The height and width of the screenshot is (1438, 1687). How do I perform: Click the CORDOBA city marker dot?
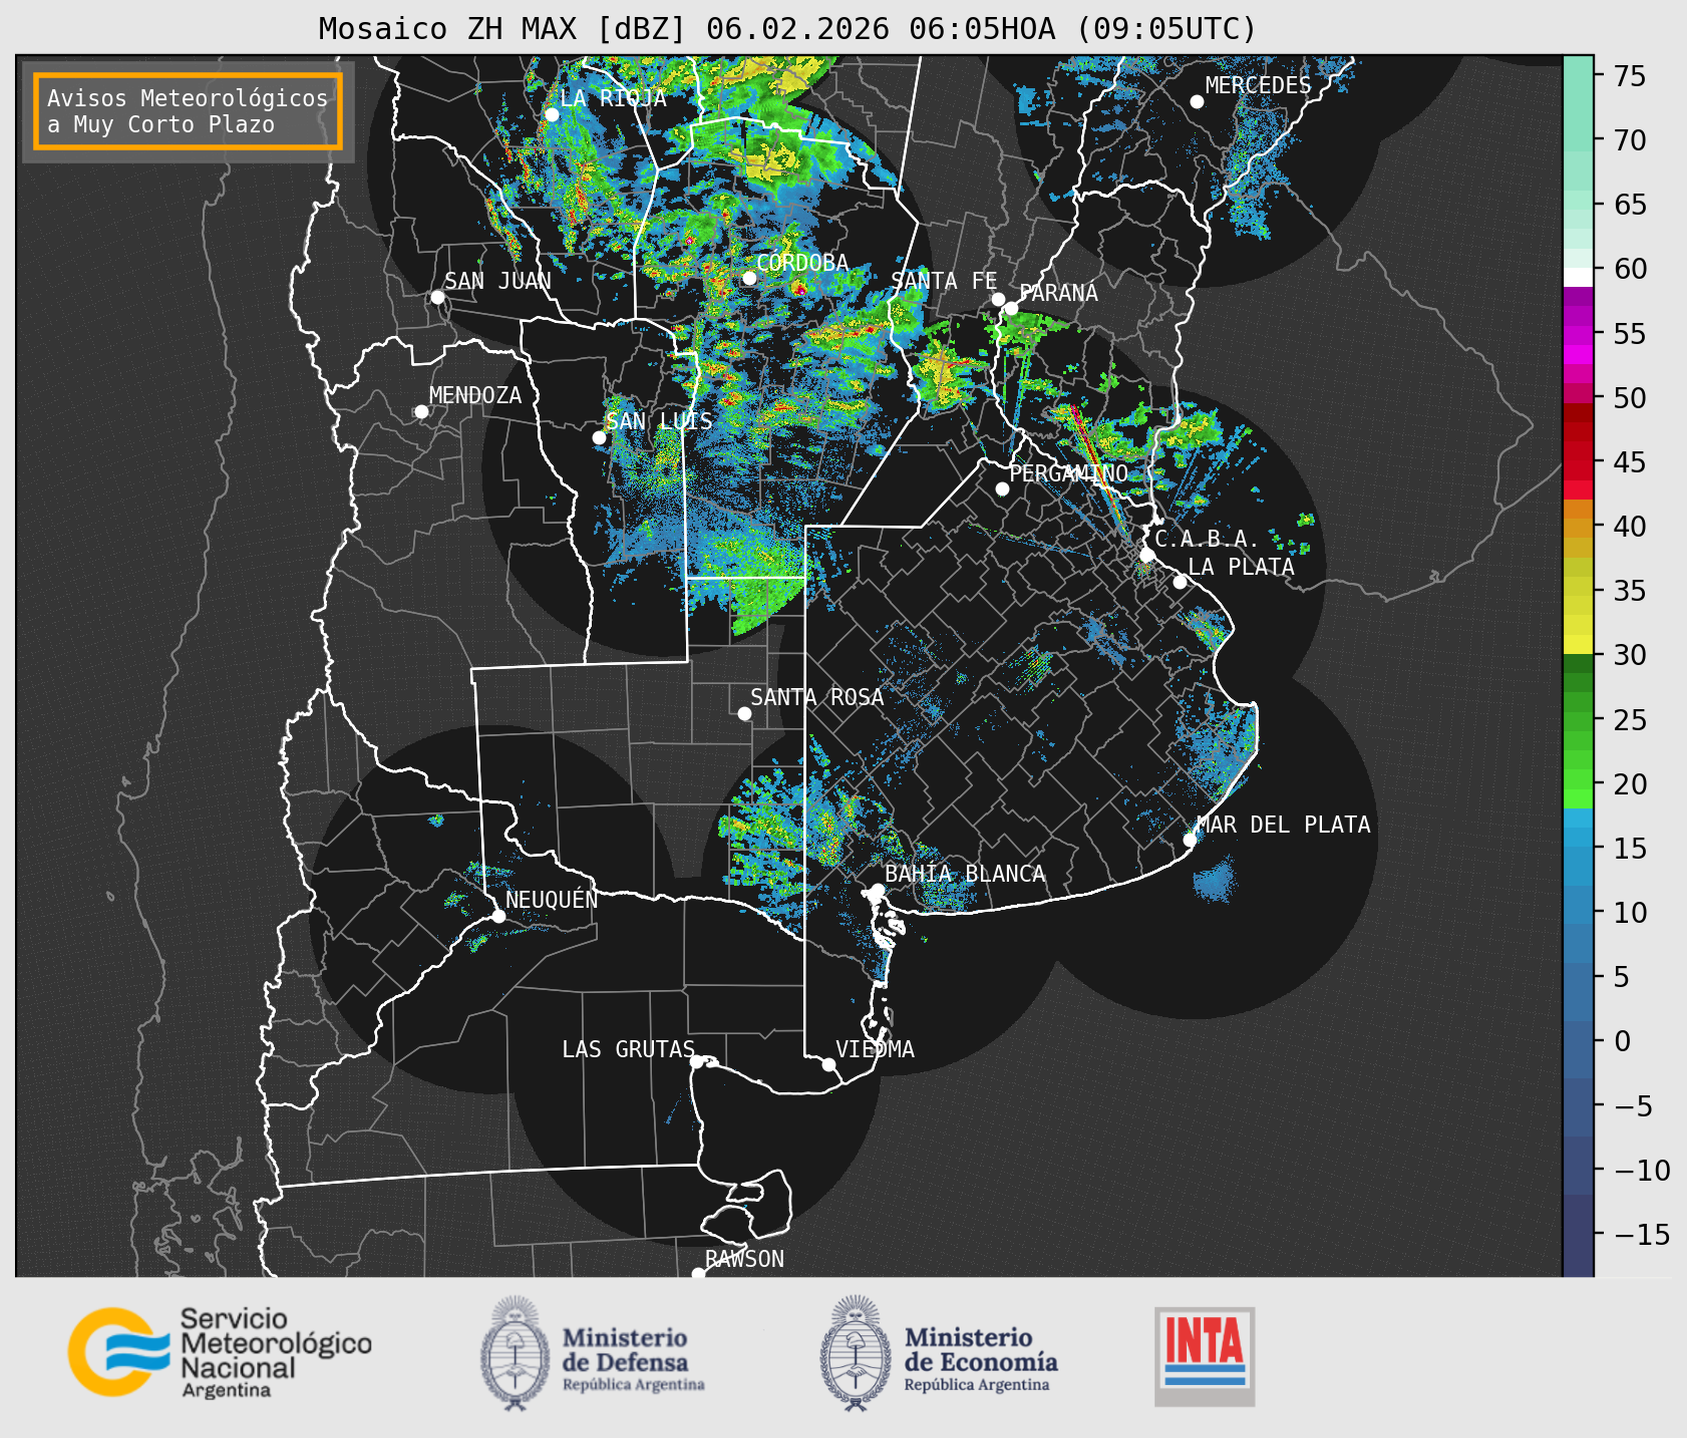[x=749, y=278]
